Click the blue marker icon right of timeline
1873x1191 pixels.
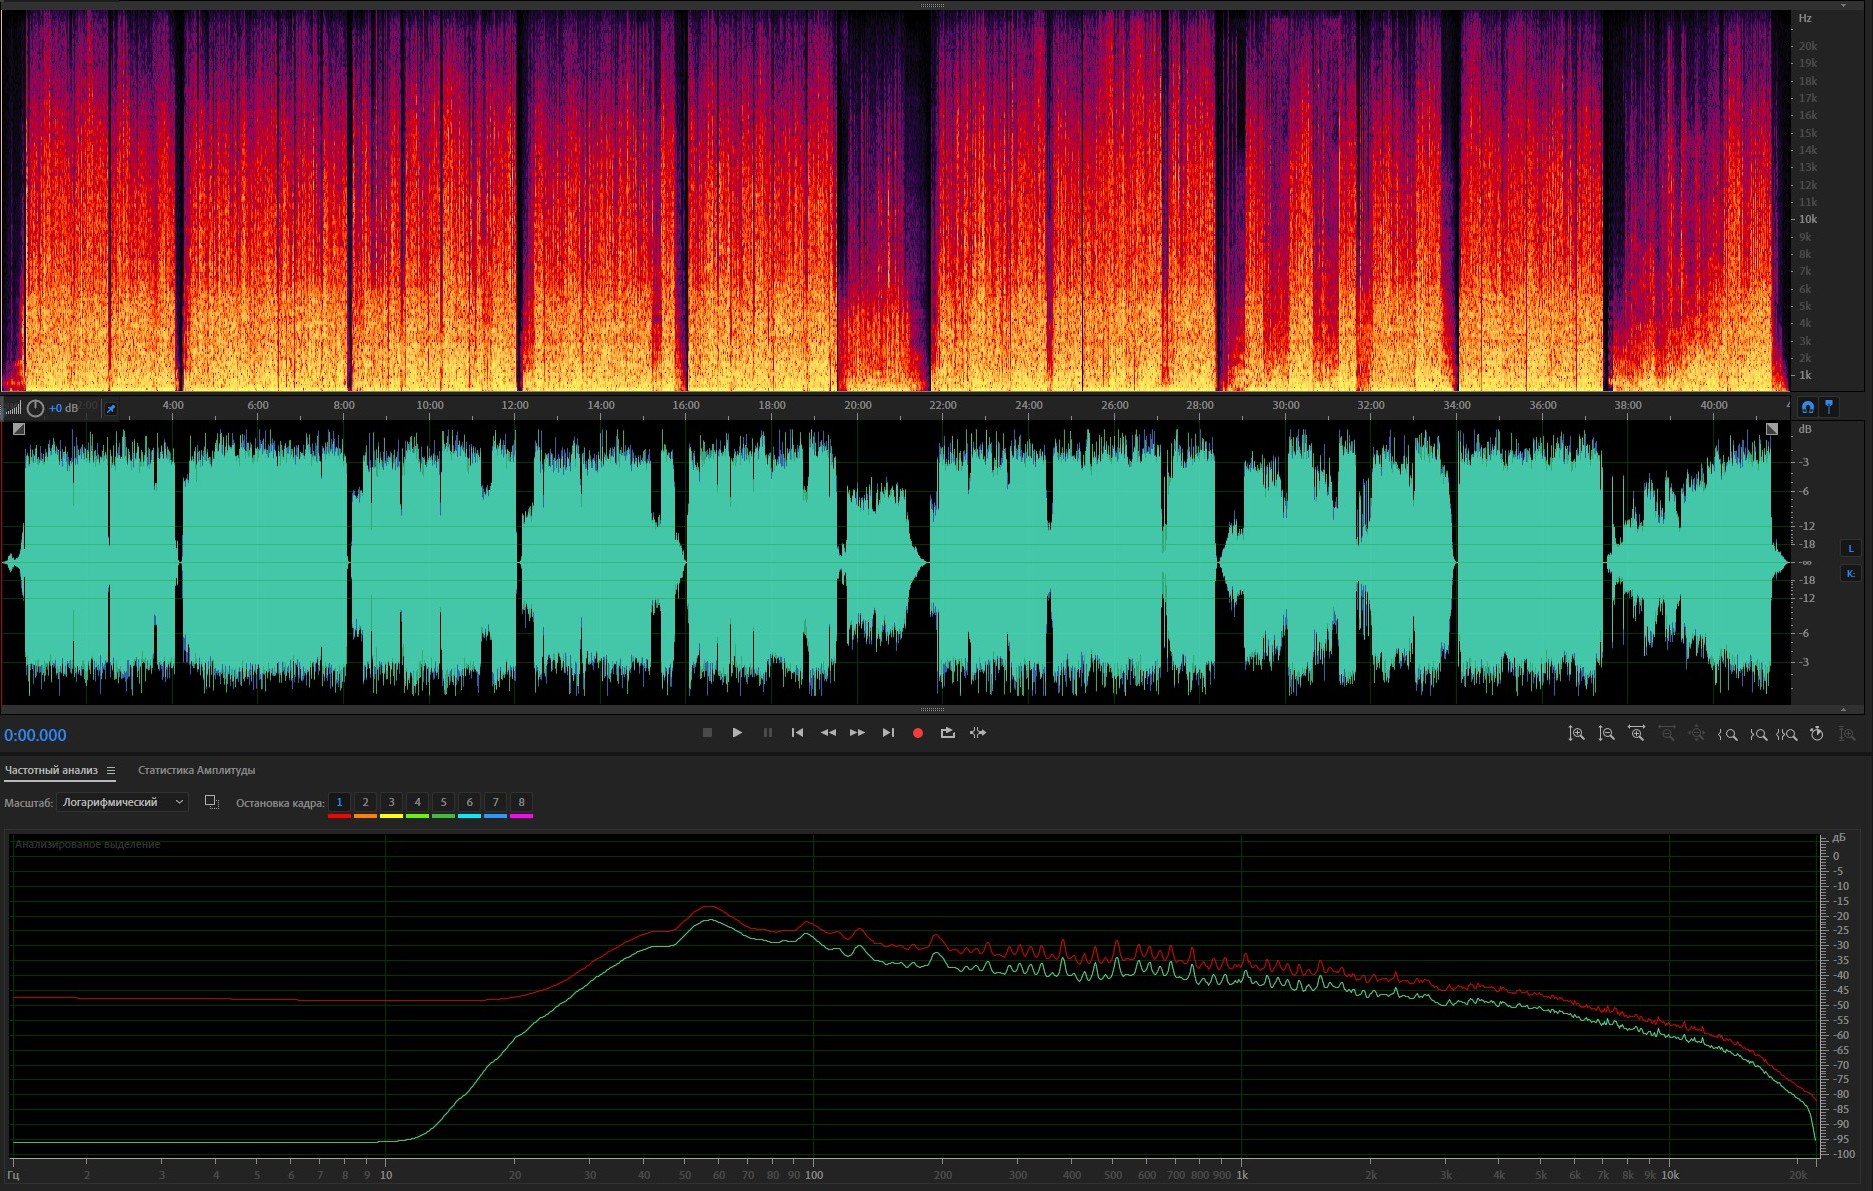[1829, 406]
